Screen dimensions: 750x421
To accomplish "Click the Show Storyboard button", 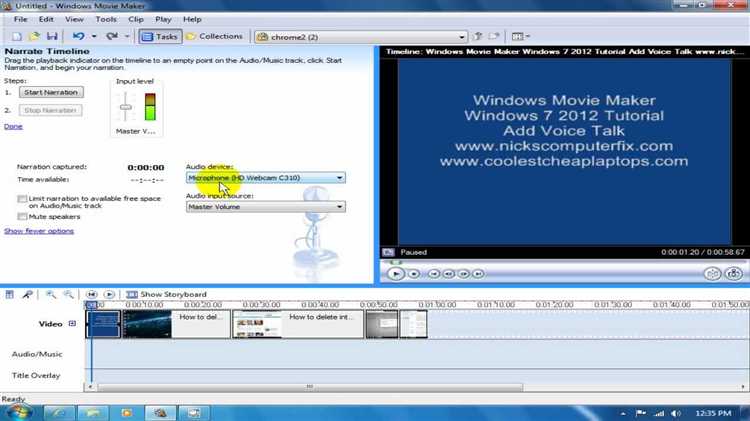I will pyautogui.click(x=166, y=294).
